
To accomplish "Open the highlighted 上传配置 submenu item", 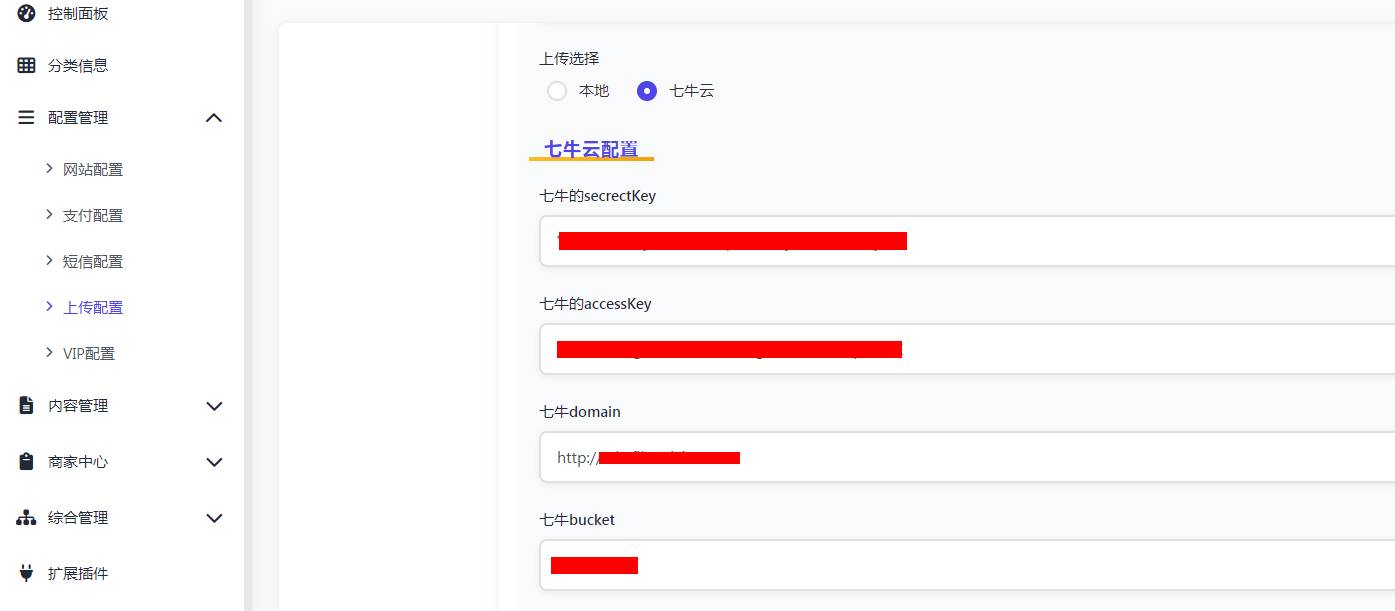I will [x=93, y=307].
